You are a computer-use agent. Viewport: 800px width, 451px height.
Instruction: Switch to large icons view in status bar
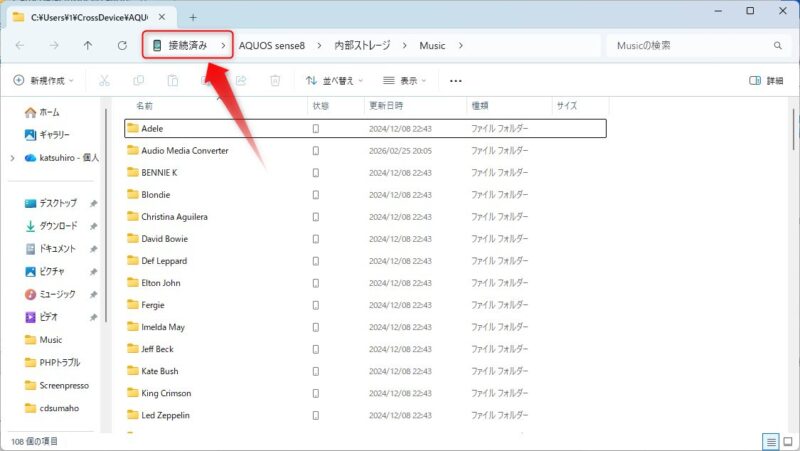pos(787,441)
